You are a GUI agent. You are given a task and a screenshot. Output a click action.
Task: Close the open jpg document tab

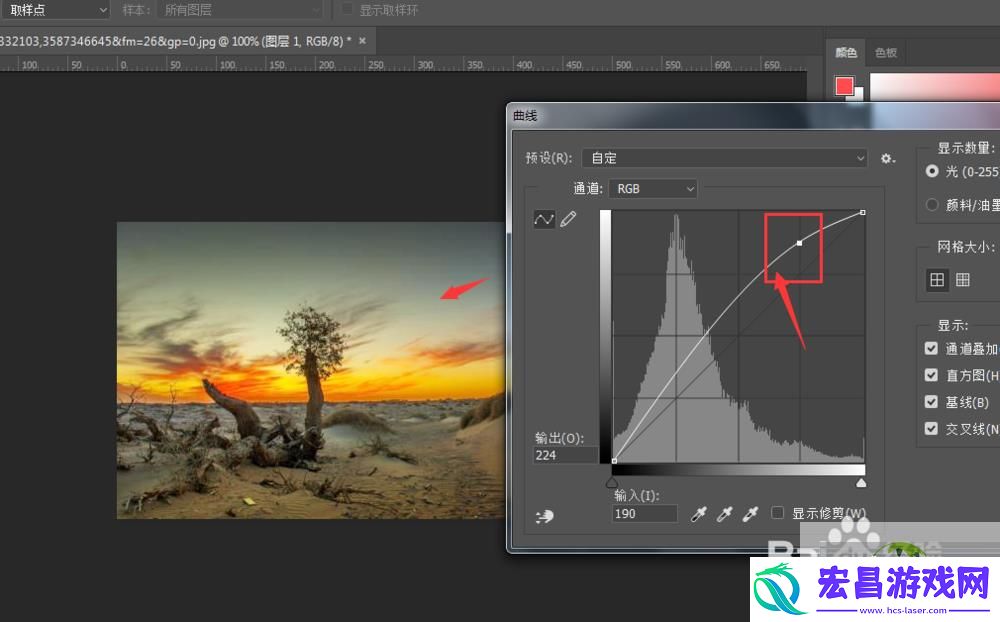[x=362, y=41]
